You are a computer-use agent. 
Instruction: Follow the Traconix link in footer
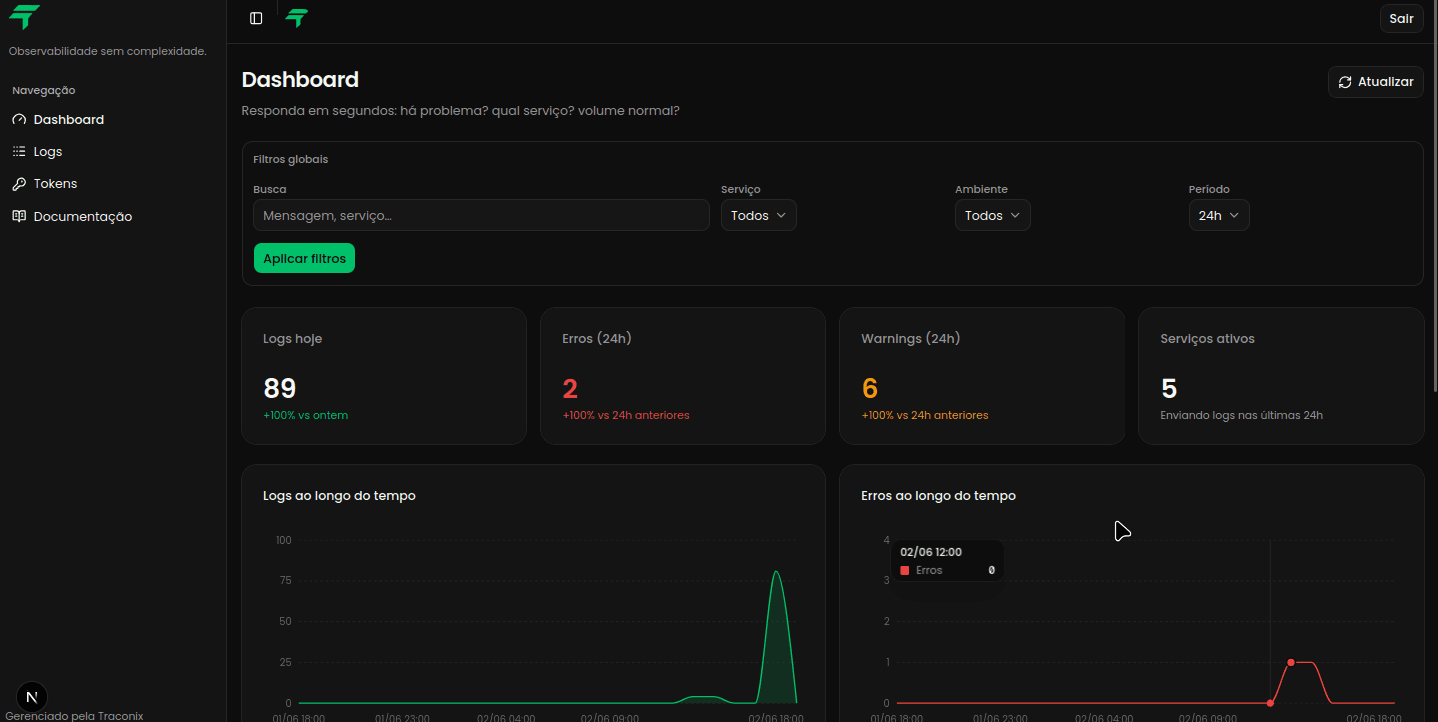[121, 716]
